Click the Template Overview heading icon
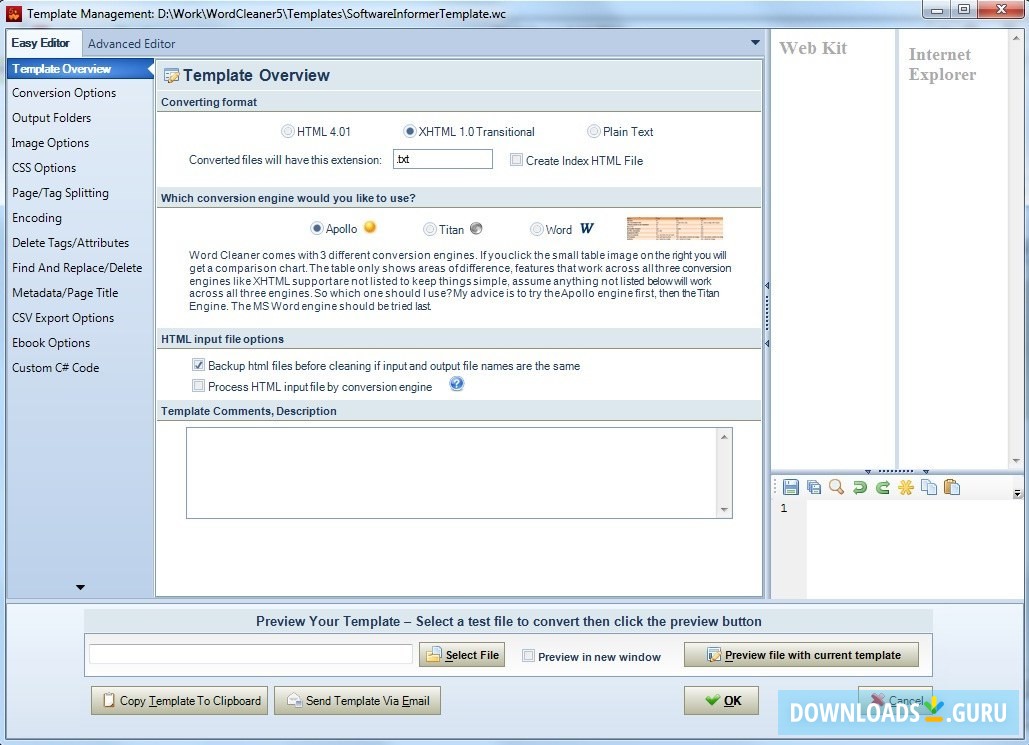1029x745 pixels. click(x=171, y=76)
